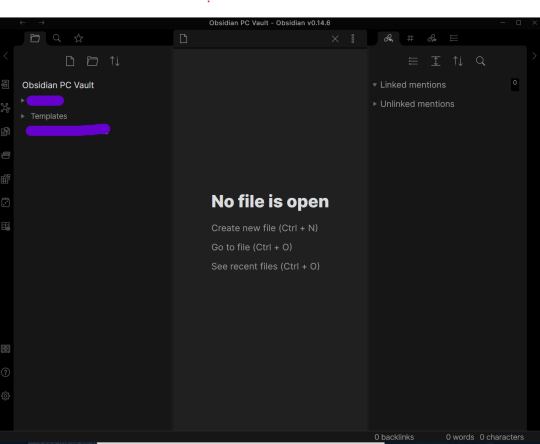The image size is (540, 444).
Task: Expand the Templates folder
Action: click(23, 116)
